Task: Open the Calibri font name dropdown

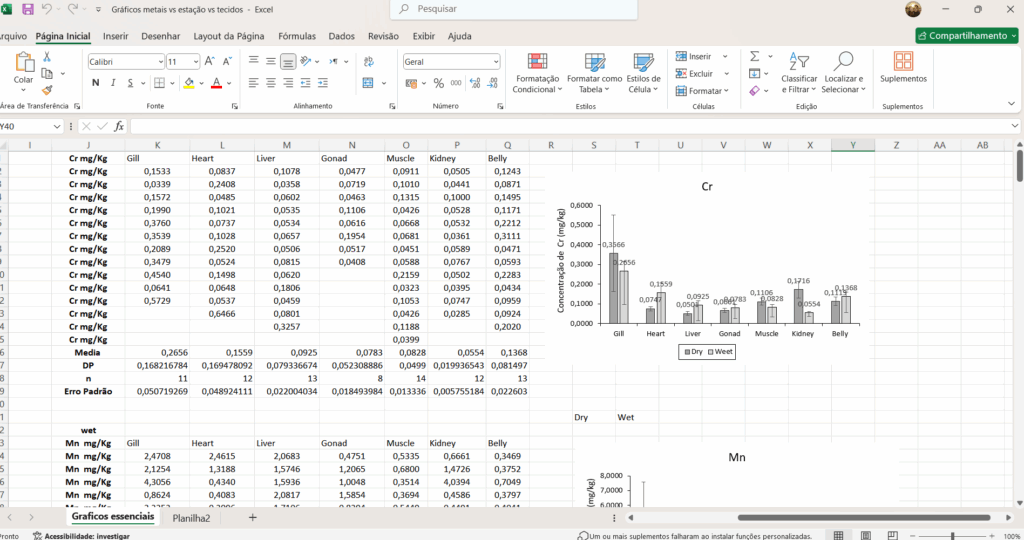Action: [x=160, y=61]
